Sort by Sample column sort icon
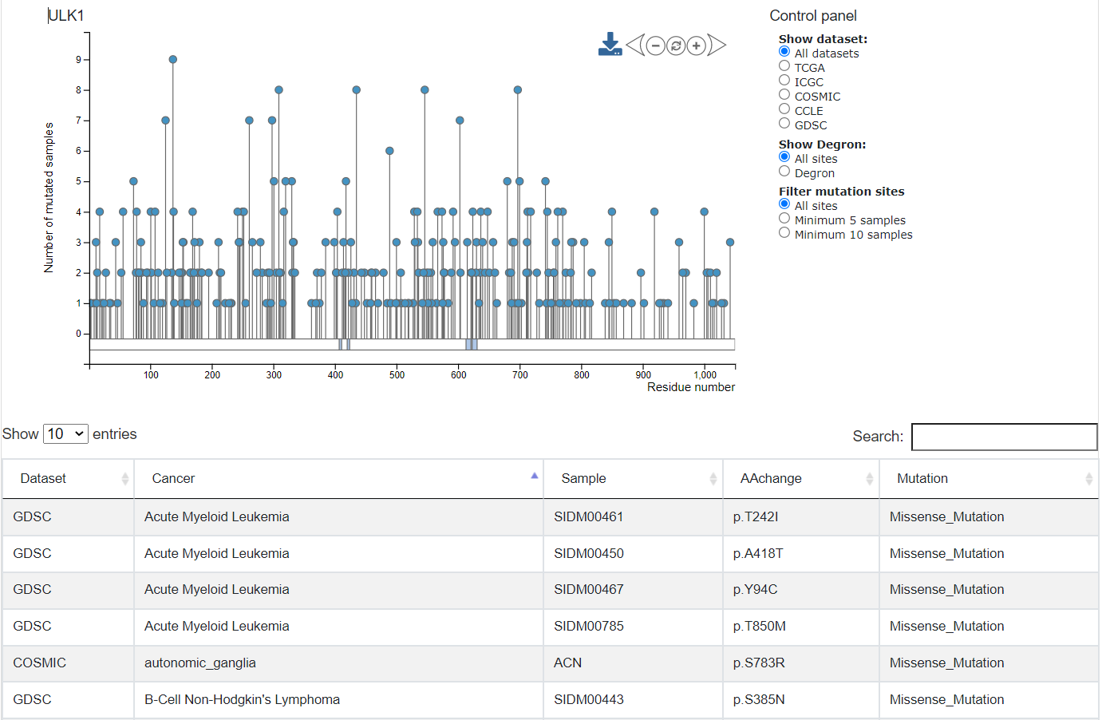 (x=714, y=479)
